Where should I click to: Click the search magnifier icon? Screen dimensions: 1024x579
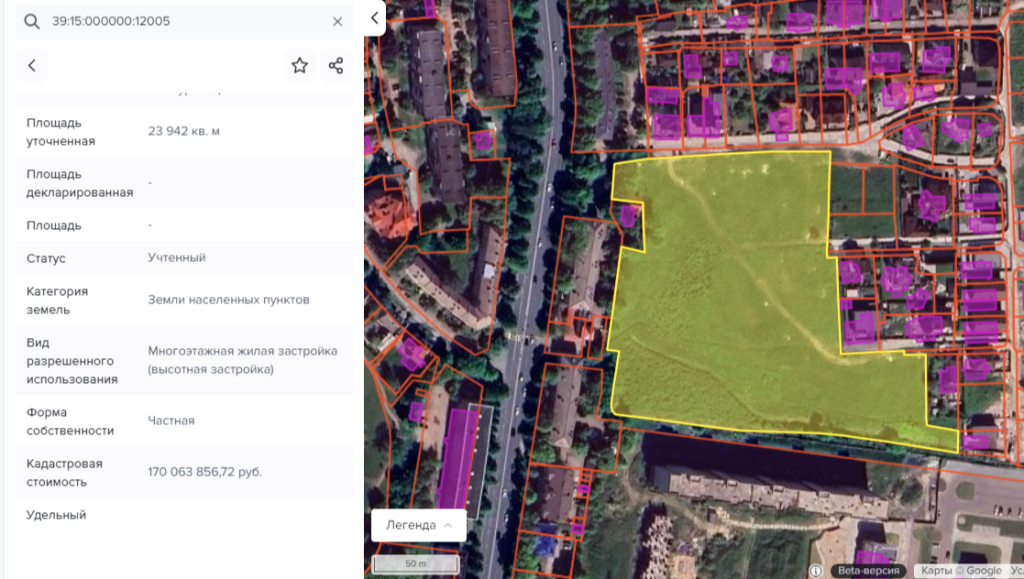tap(31, 22)
